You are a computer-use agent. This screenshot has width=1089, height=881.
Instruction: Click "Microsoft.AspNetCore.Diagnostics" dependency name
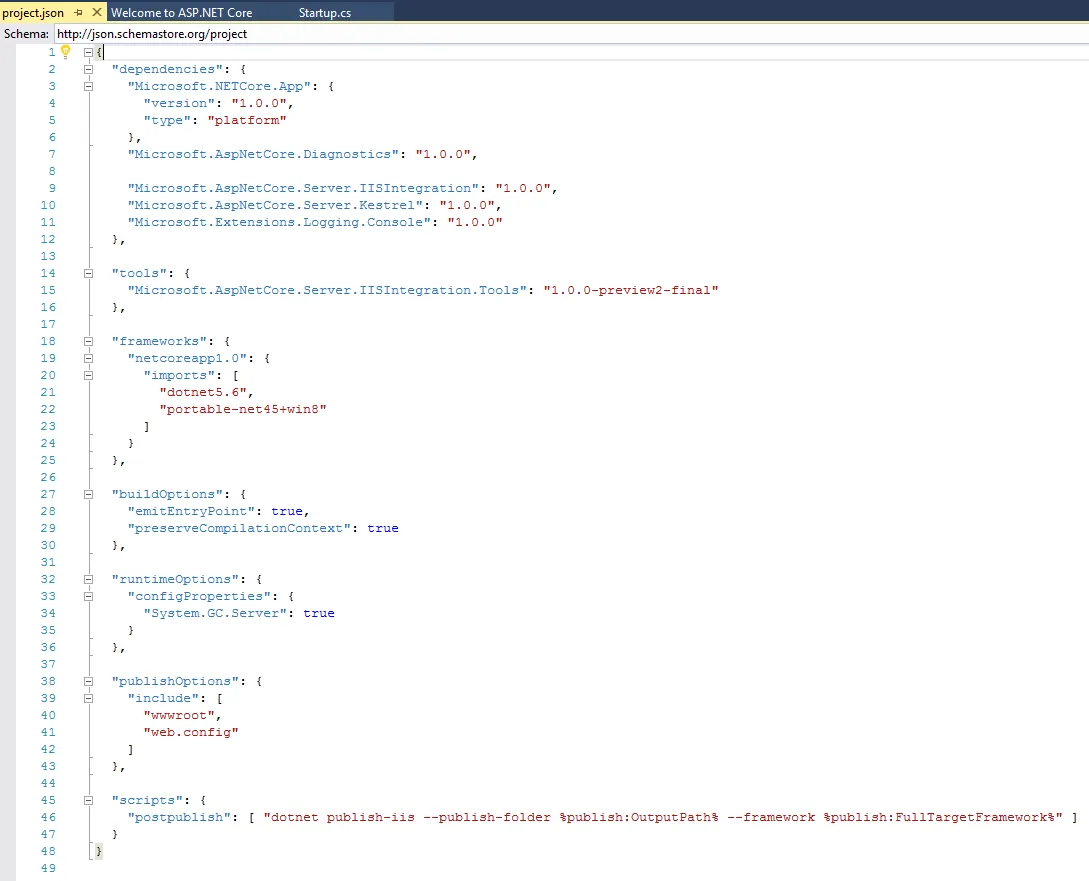pos(263,154)
